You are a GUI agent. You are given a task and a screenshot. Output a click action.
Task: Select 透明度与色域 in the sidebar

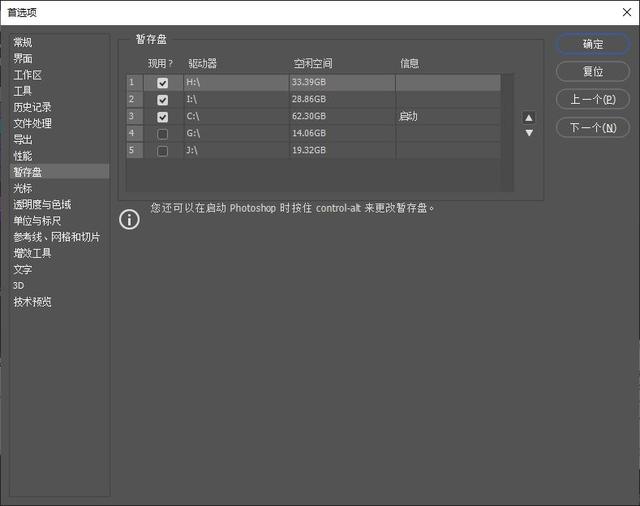[x=42, y=205]
